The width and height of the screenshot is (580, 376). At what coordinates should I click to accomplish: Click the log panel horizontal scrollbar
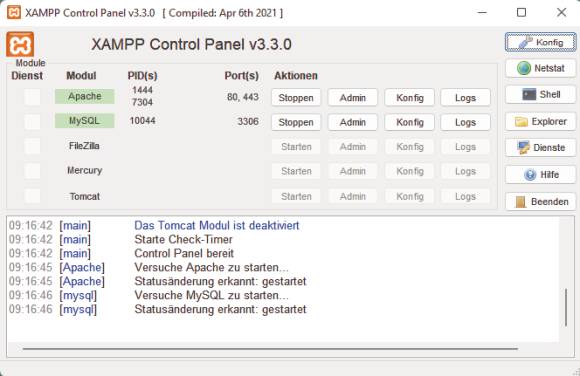(270, 349)
